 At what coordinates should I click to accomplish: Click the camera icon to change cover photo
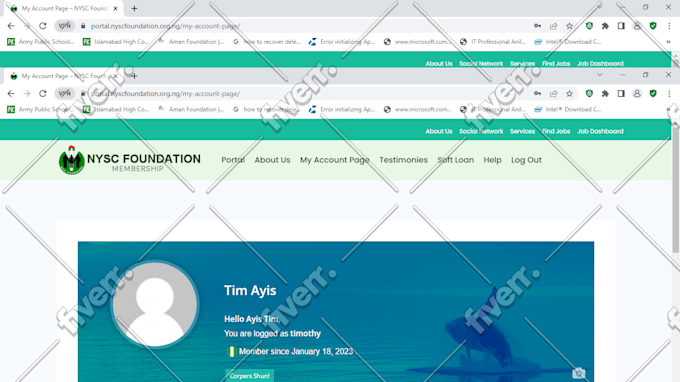point(579,373)
